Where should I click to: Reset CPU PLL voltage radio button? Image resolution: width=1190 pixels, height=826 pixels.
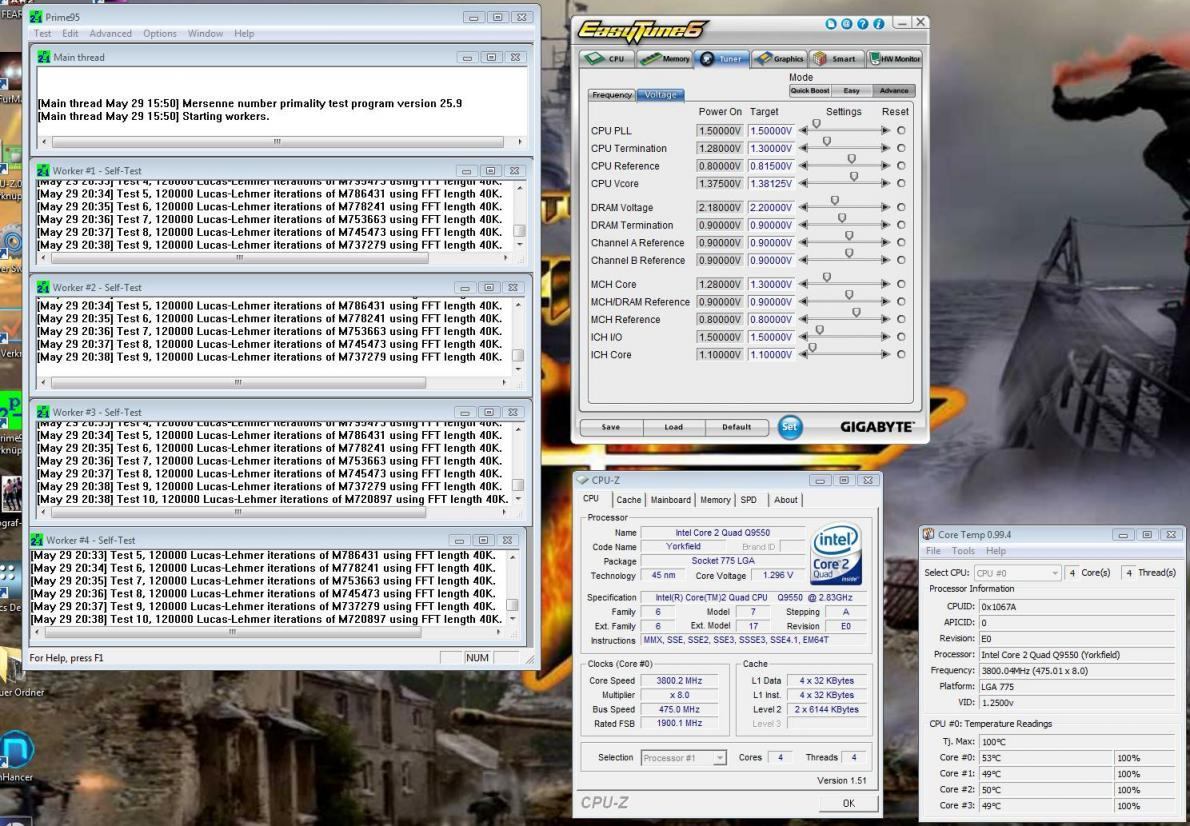point(901,131)
